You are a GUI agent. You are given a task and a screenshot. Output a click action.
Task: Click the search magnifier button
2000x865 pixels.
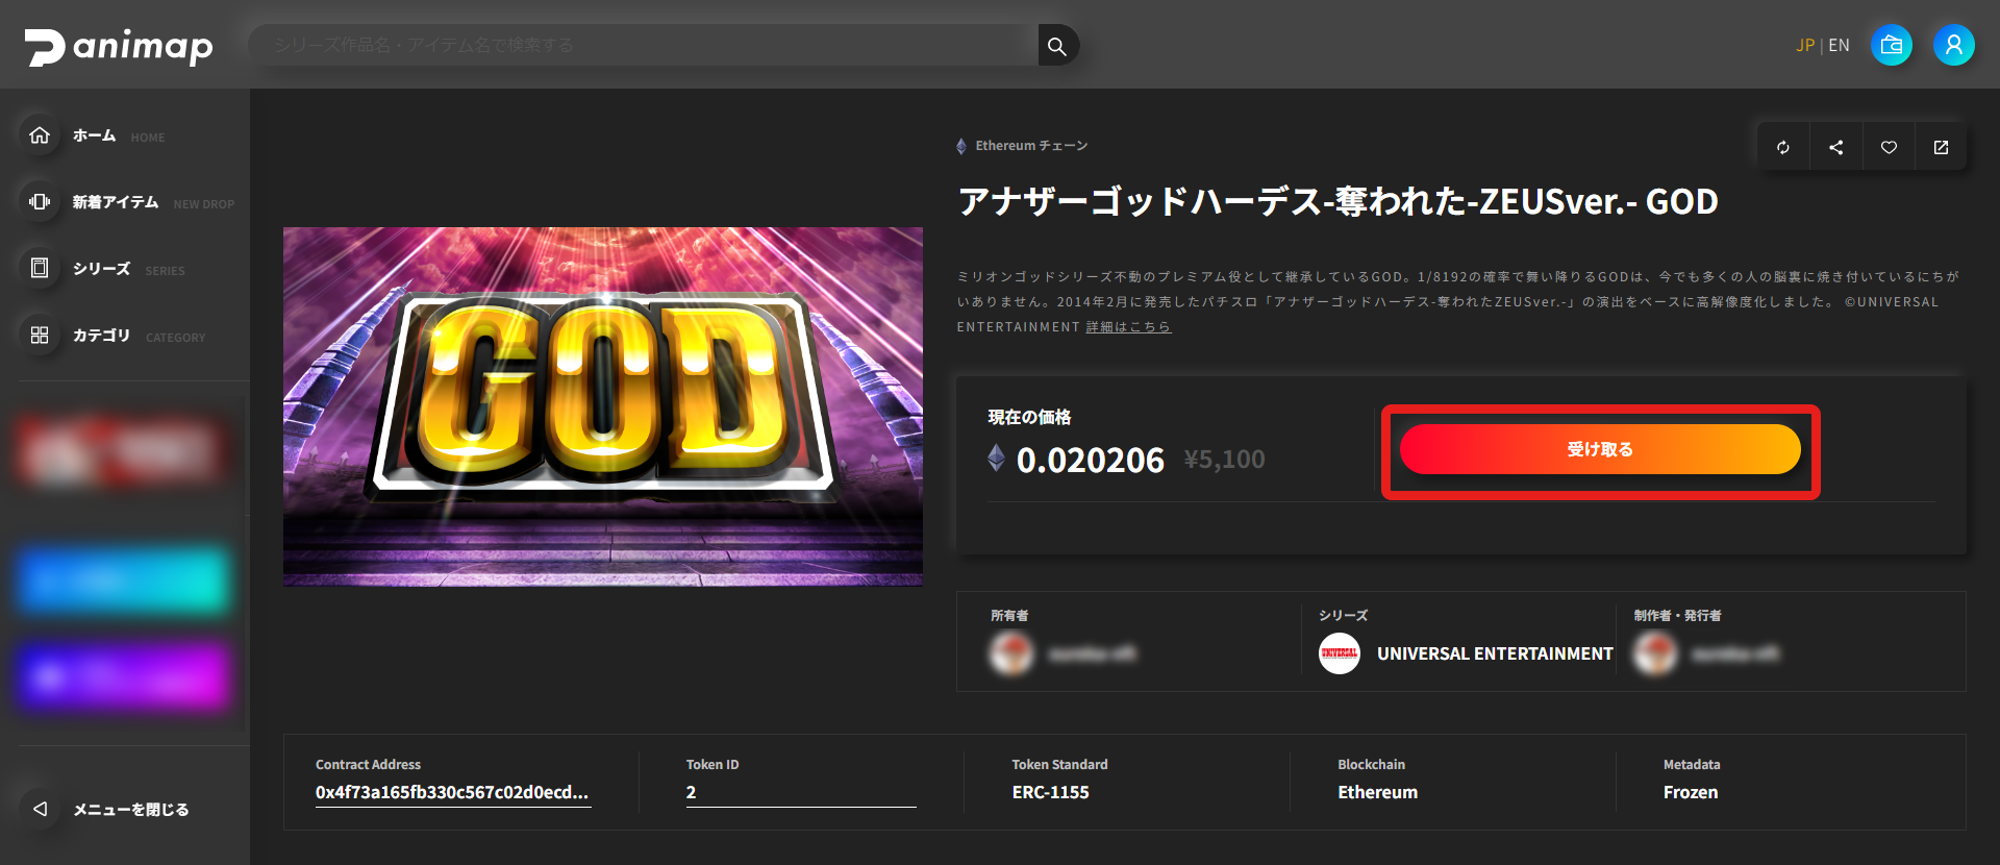[1057, 45]
